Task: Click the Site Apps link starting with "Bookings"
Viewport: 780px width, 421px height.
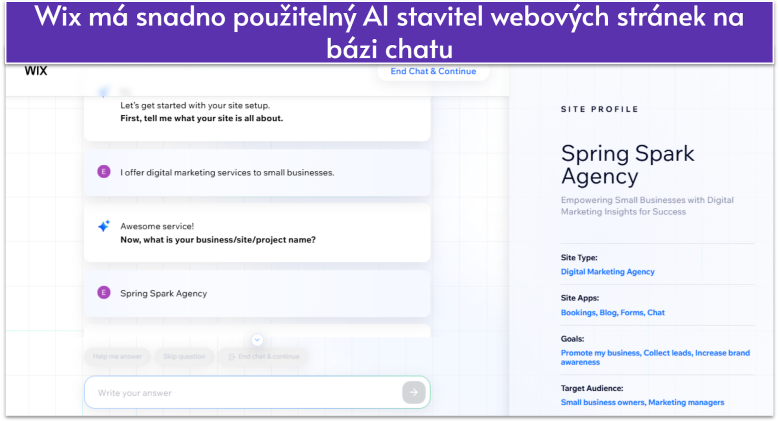Action: click(x=612, y=312)
